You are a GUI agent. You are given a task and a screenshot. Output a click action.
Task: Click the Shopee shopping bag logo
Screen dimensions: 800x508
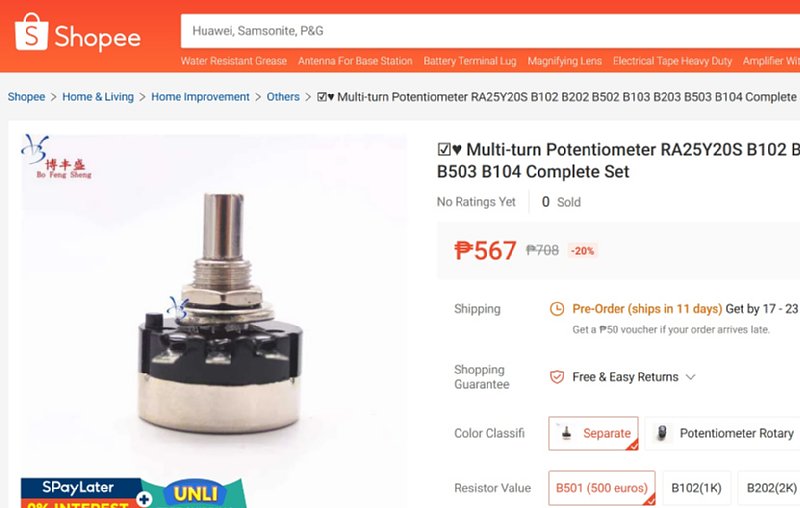click(x=32, y=32)
